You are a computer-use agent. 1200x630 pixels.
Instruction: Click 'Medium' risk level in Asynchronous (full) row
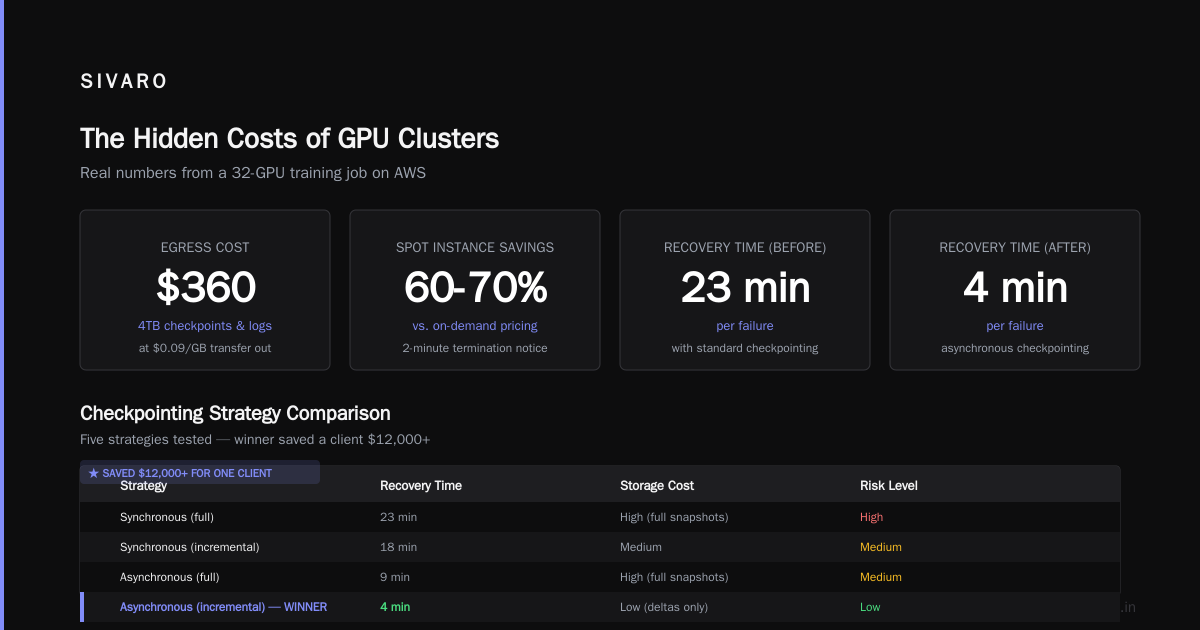[x=881, y=577]
